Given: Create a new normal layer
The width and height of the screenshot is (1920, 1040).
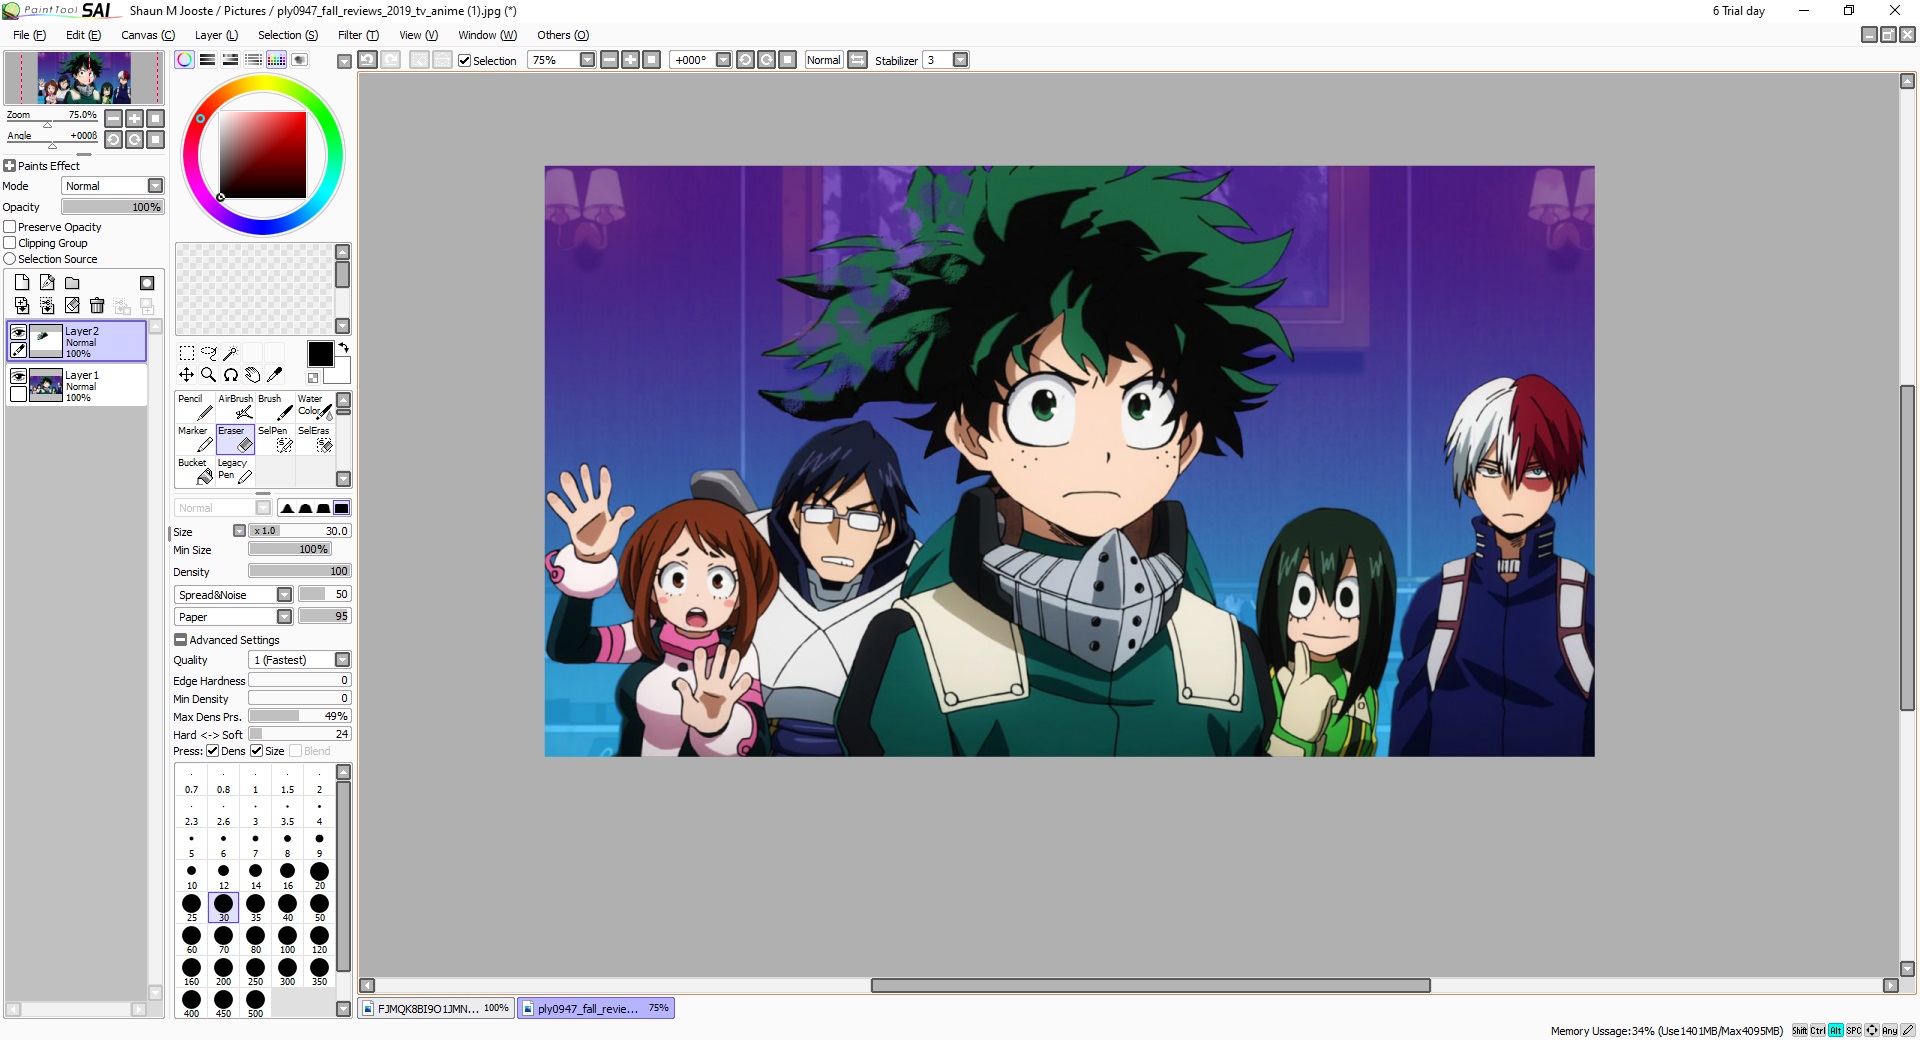Looking at the screenshot, I should 22,283.
